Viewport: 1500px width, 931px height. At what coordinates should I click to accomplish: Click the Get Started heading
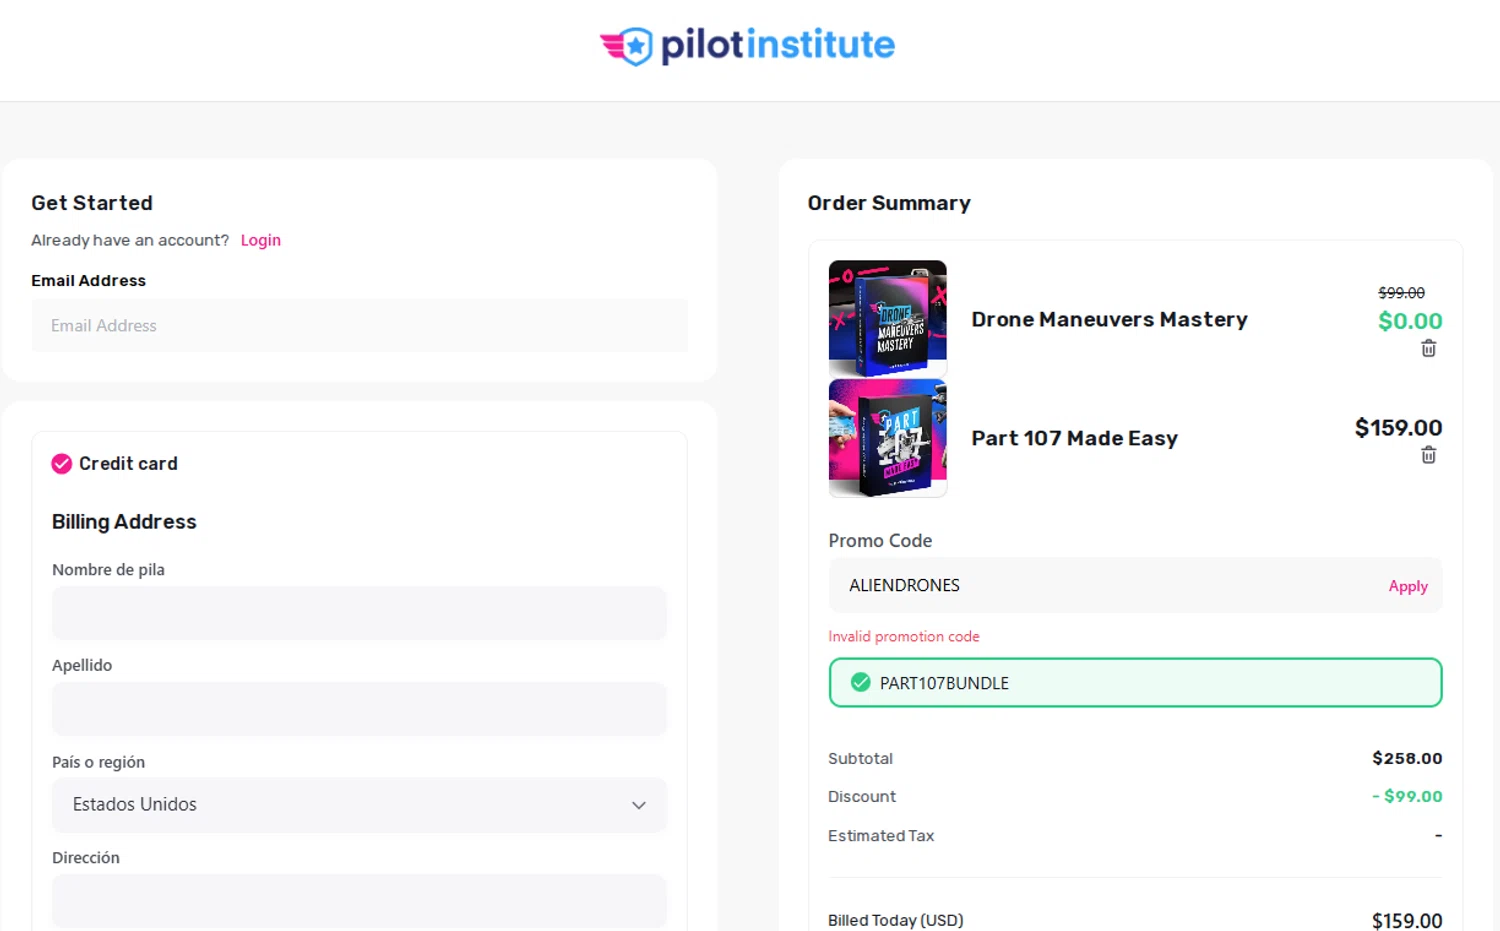pos(92,203)
